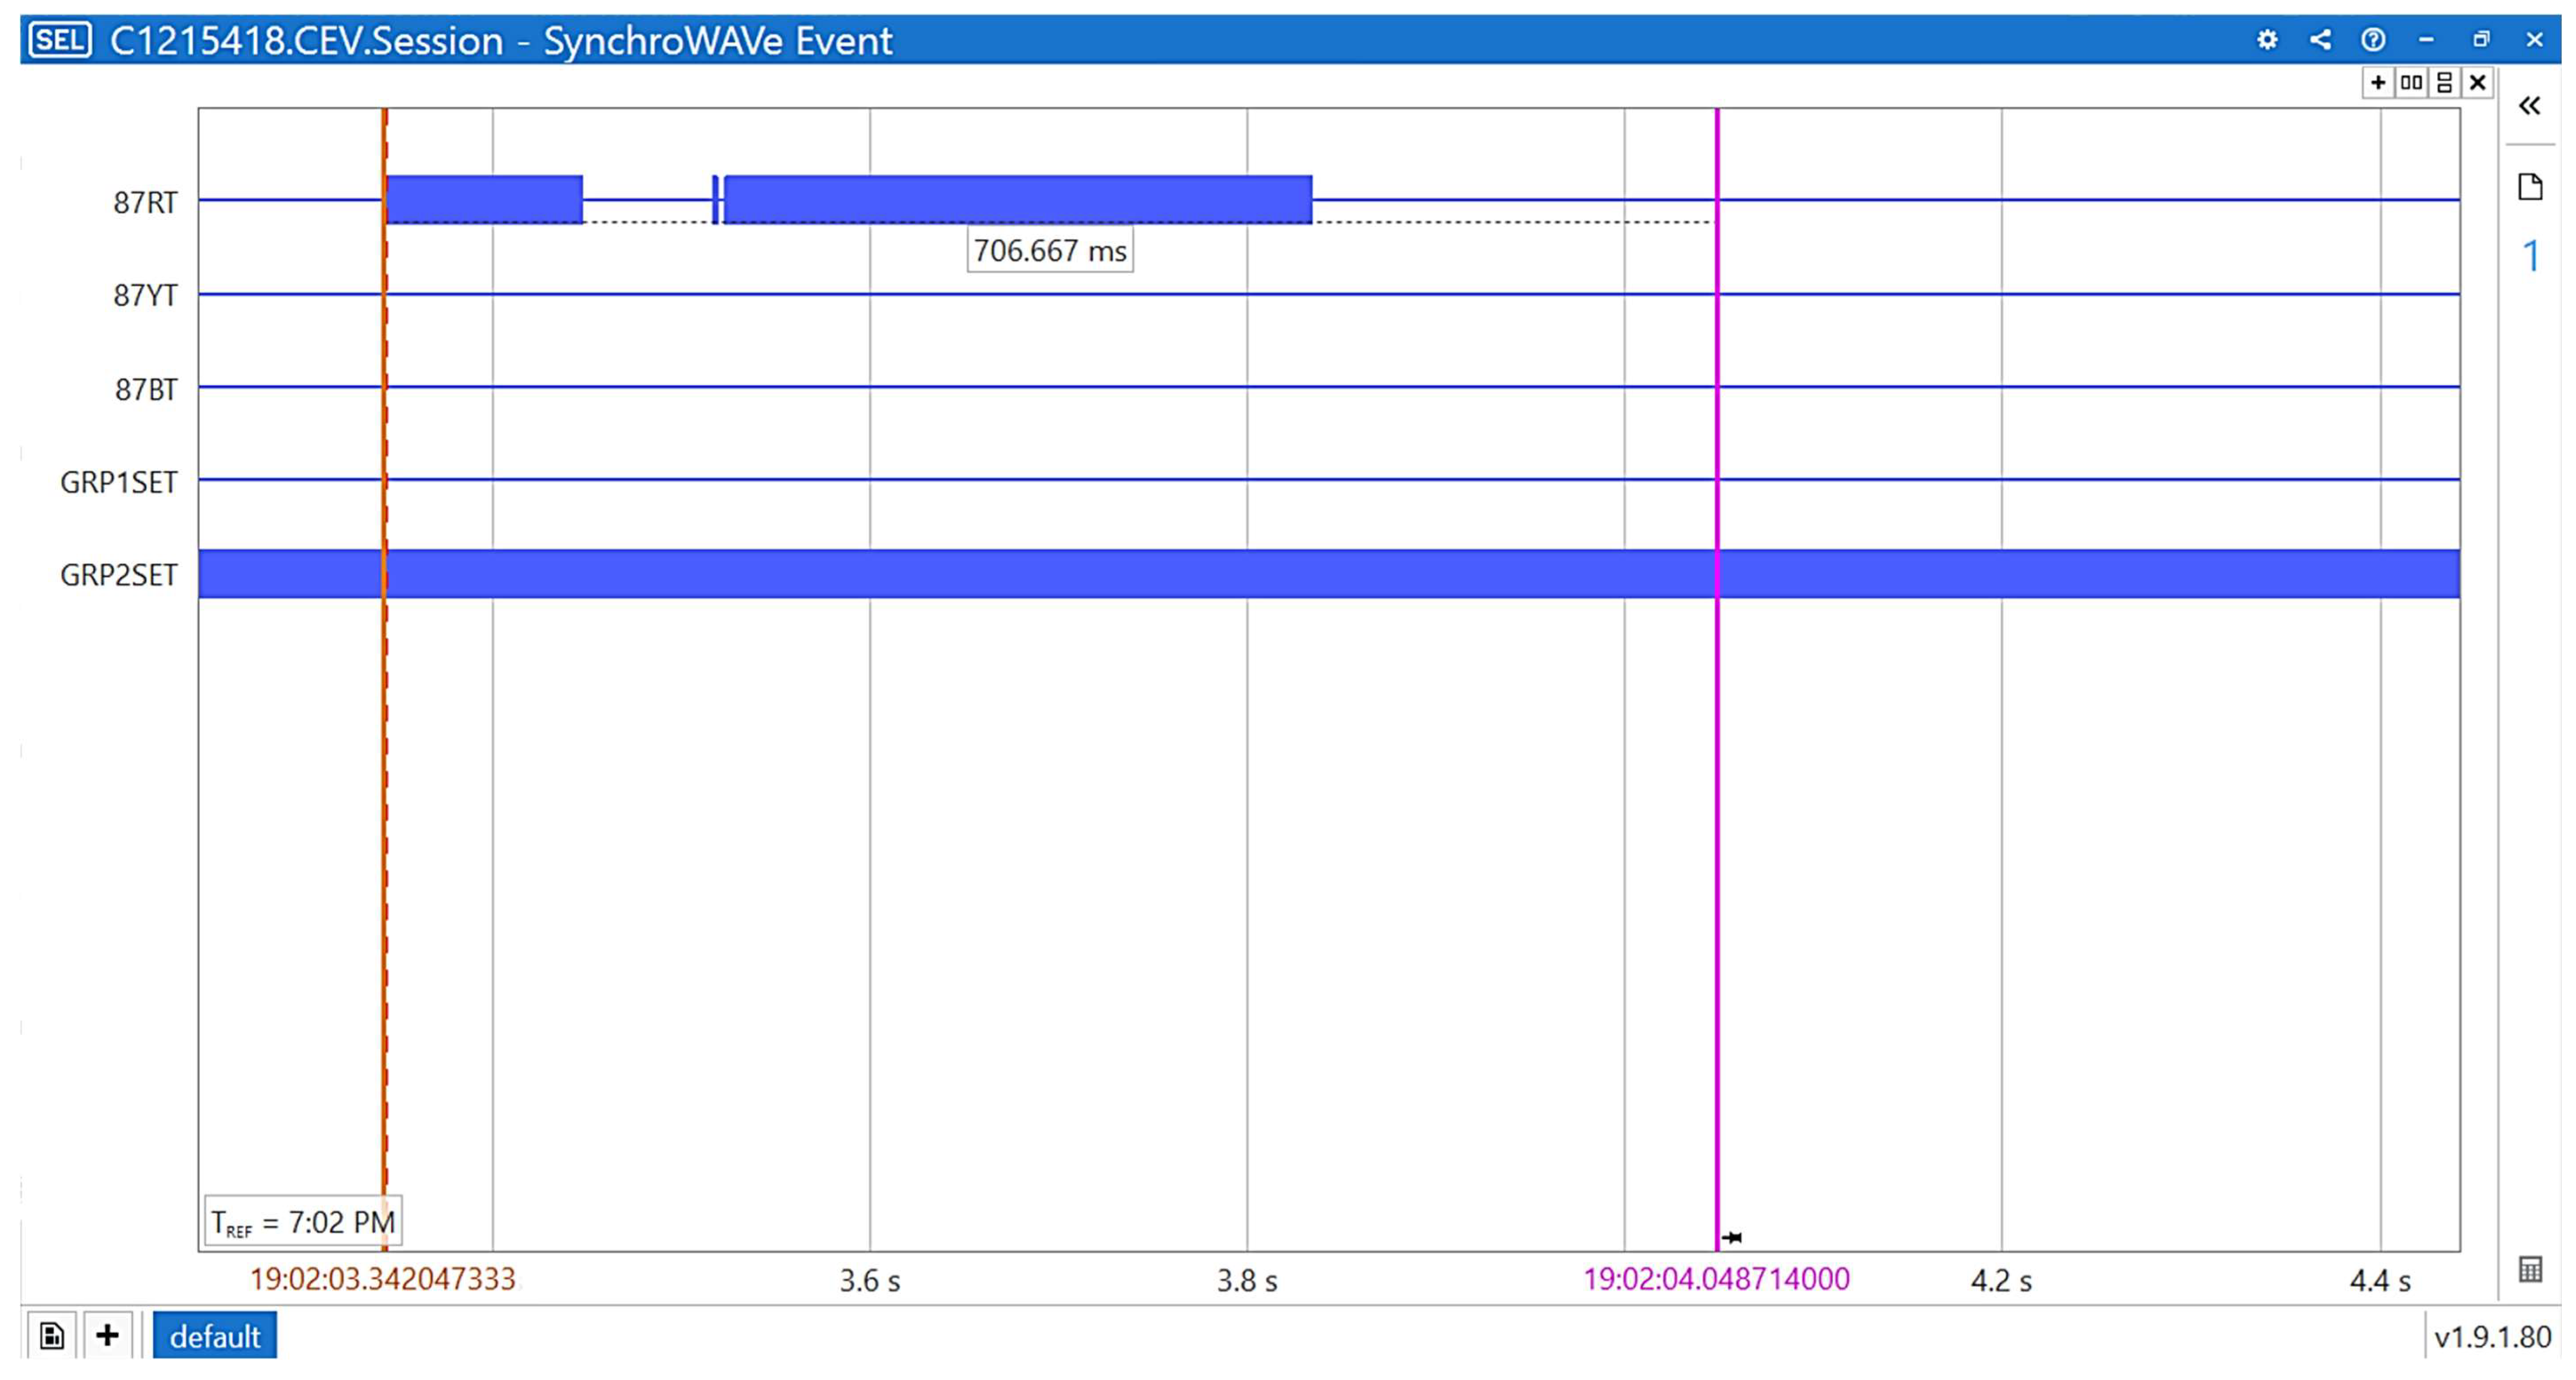Viewport: 2576px width, 1380px height.
Task: Open the settings gear in title bar
Action: 2267,40
